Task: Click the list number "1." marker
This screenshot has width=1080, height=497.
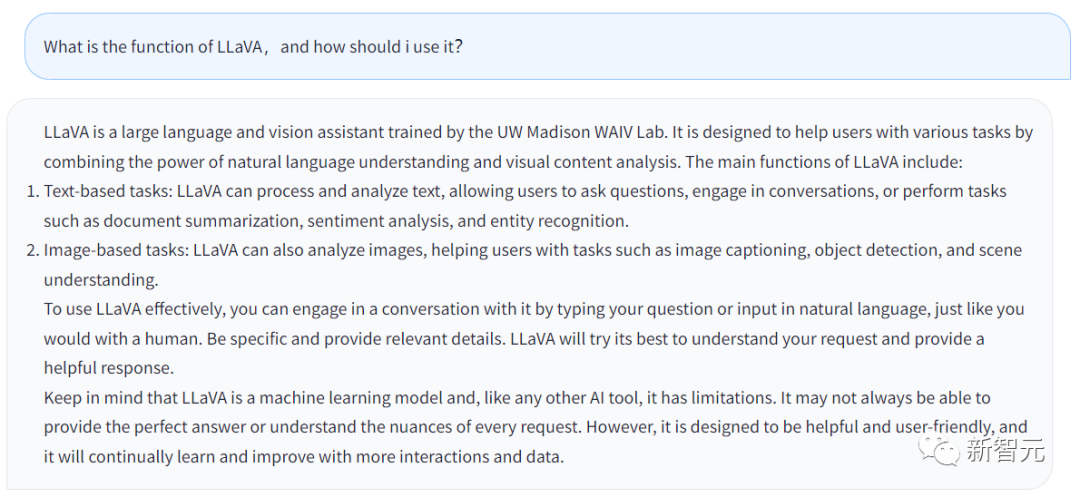Action: point(31,191)
